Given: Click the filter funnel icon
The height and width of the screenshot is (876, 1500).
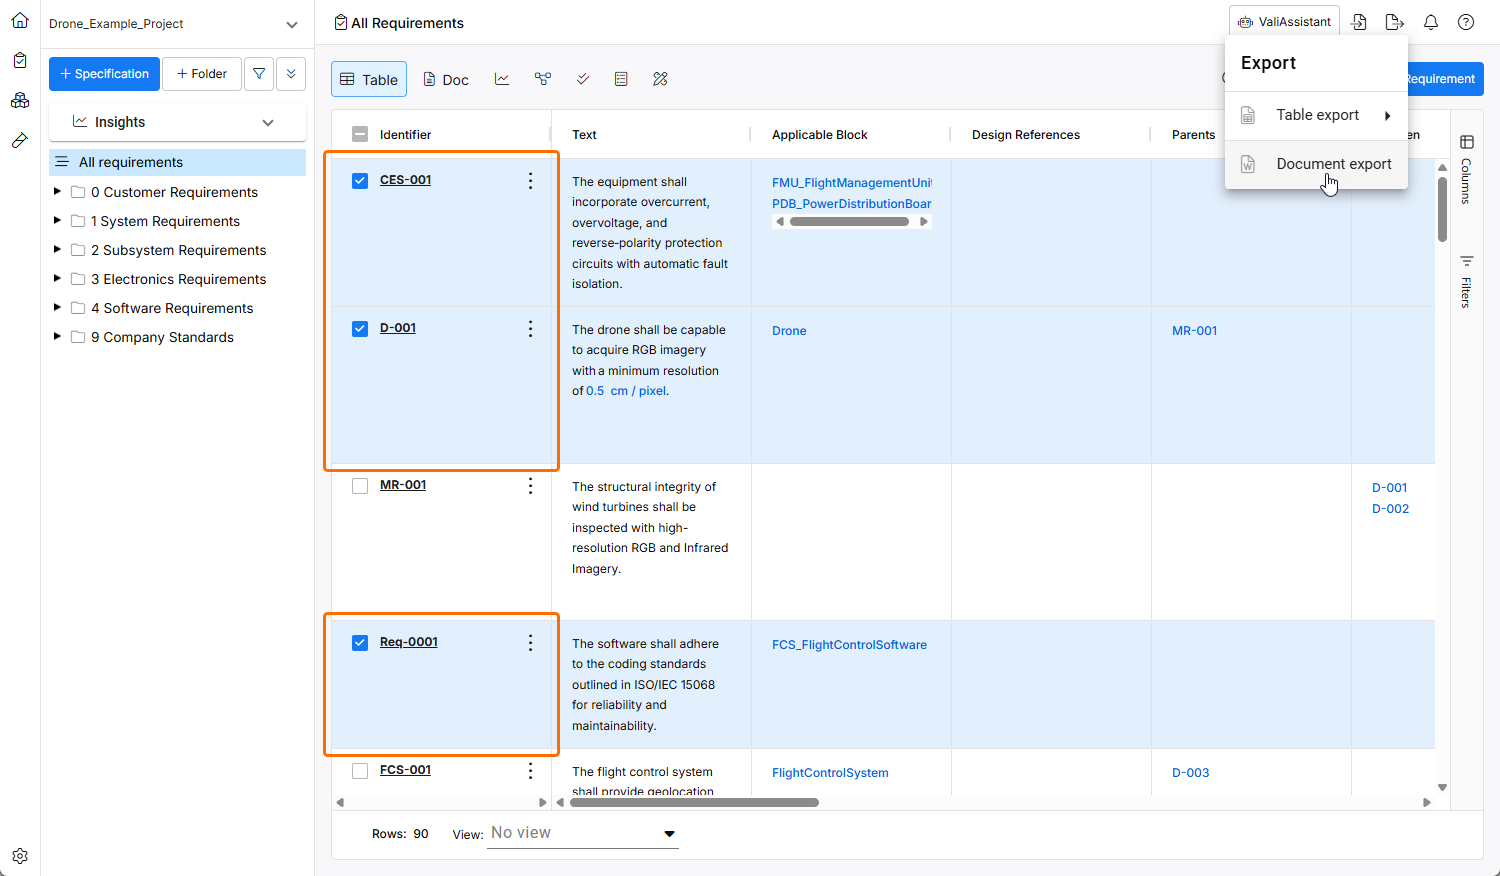Looking at the screenshot, I should tap(259, 74).
